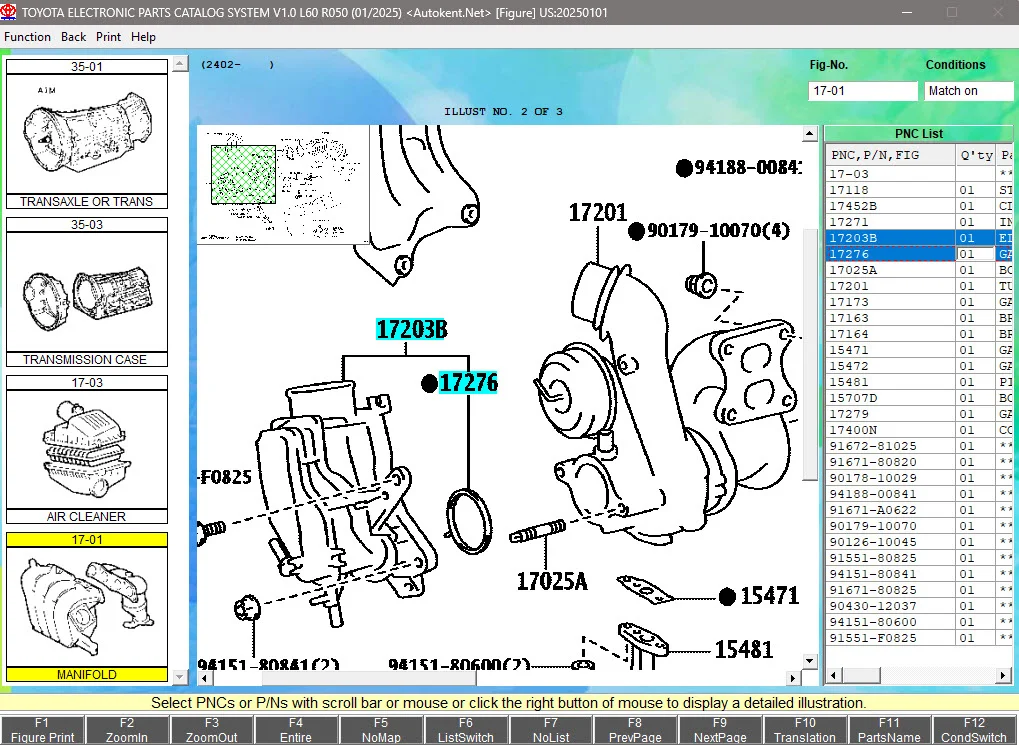Open the Help menu
The width and height of the screenshot is (1019, 745).
pyautogui.click(x=143, y=37)
